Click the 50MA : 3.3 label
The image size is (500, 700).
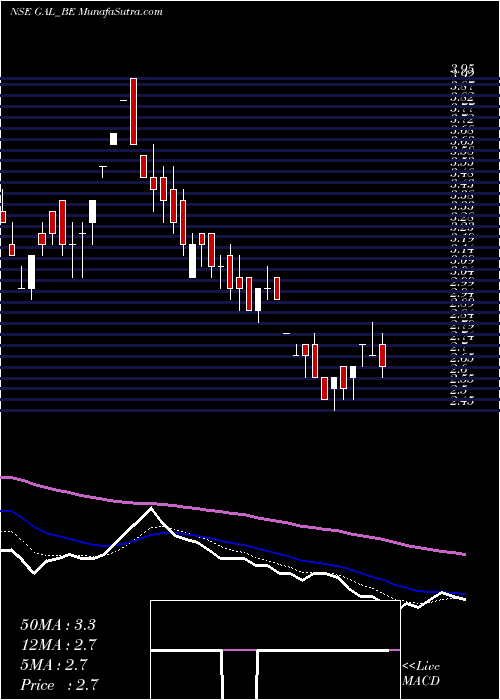58,625
